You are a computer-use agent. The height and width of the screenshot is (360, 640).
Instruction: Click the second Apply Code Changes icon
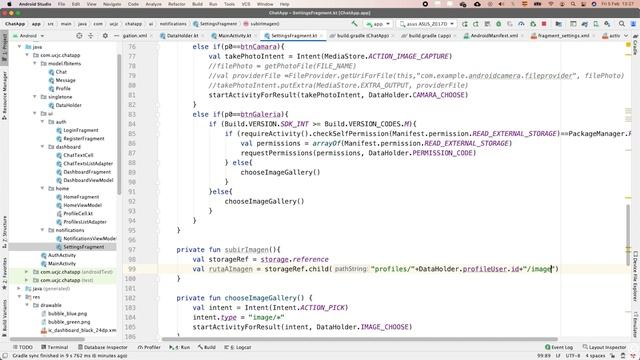(476, 24)
